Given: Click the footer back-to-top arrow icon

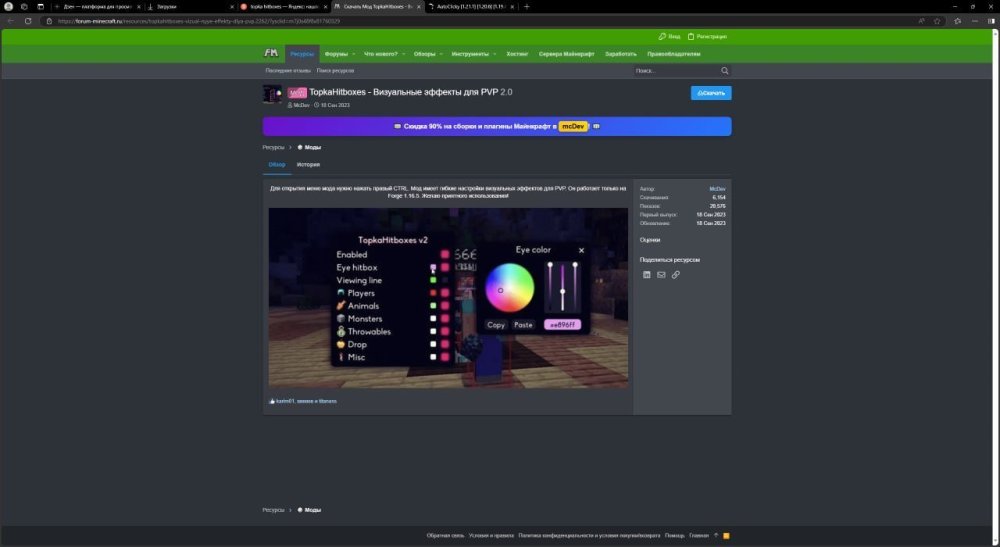Looking at the screenshot, I should click(716, 536).
